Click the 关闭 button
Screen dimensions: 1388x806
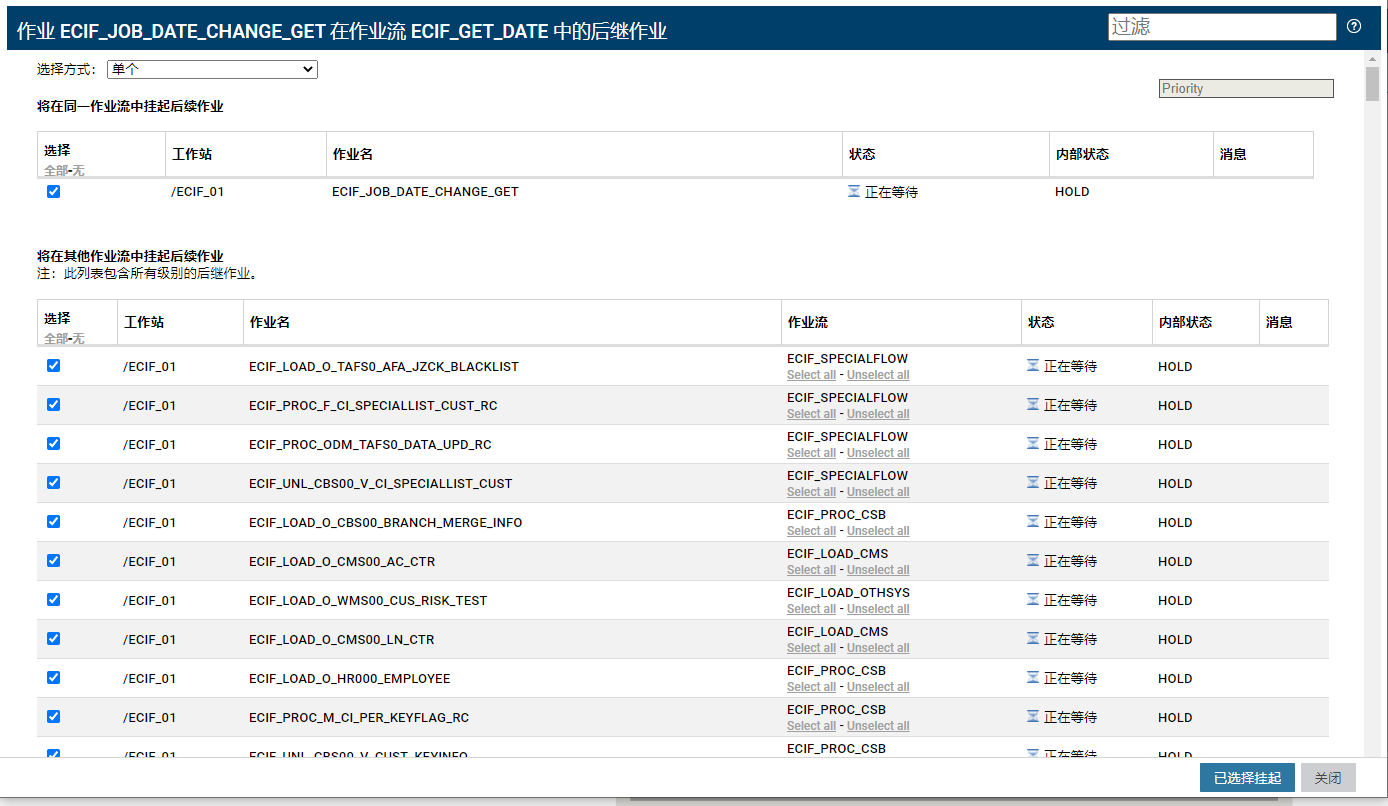1328,777
